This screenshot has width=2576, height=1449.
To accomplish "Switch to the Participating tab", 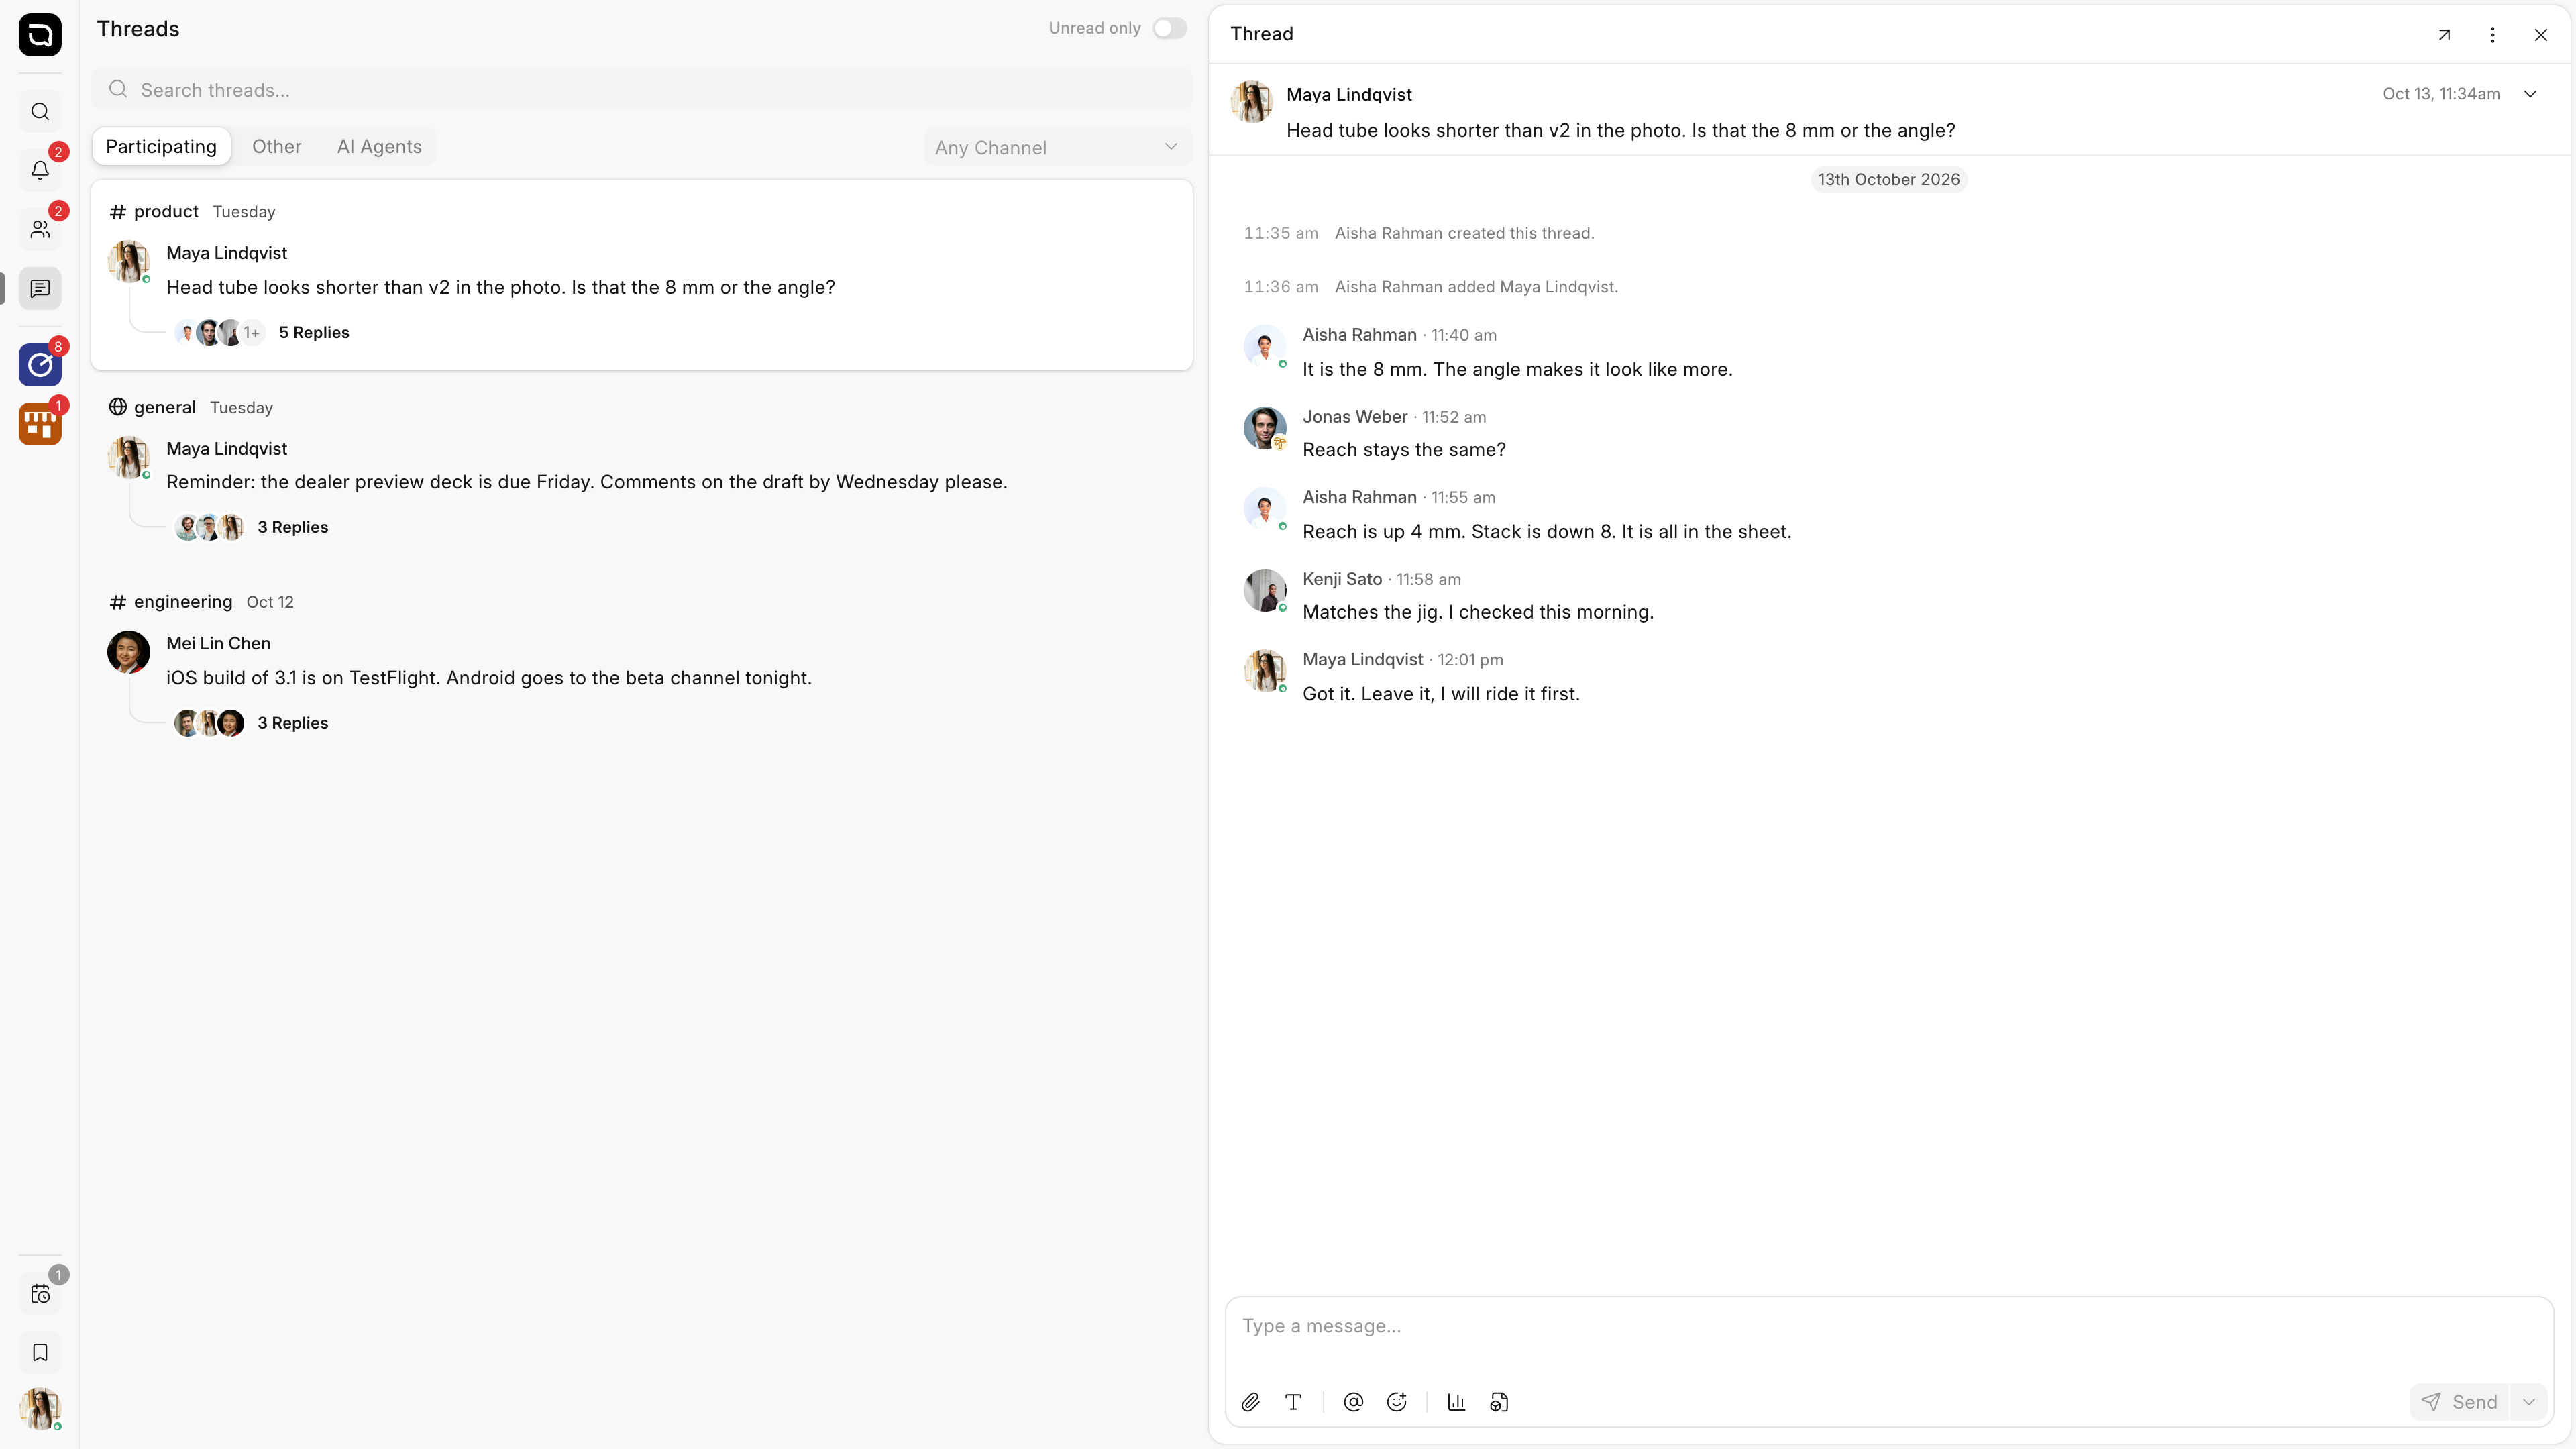I will pyautogui.click(x=161, y=147).
